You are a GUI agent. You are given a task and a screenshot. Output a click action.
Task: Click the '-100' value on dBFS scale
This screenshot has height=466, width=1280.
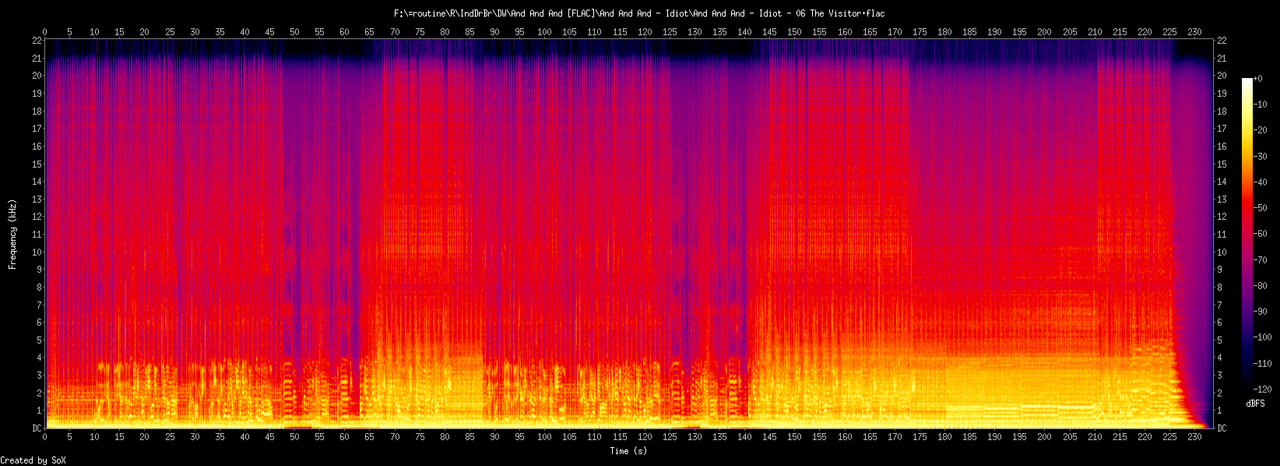pos(1264,337)
